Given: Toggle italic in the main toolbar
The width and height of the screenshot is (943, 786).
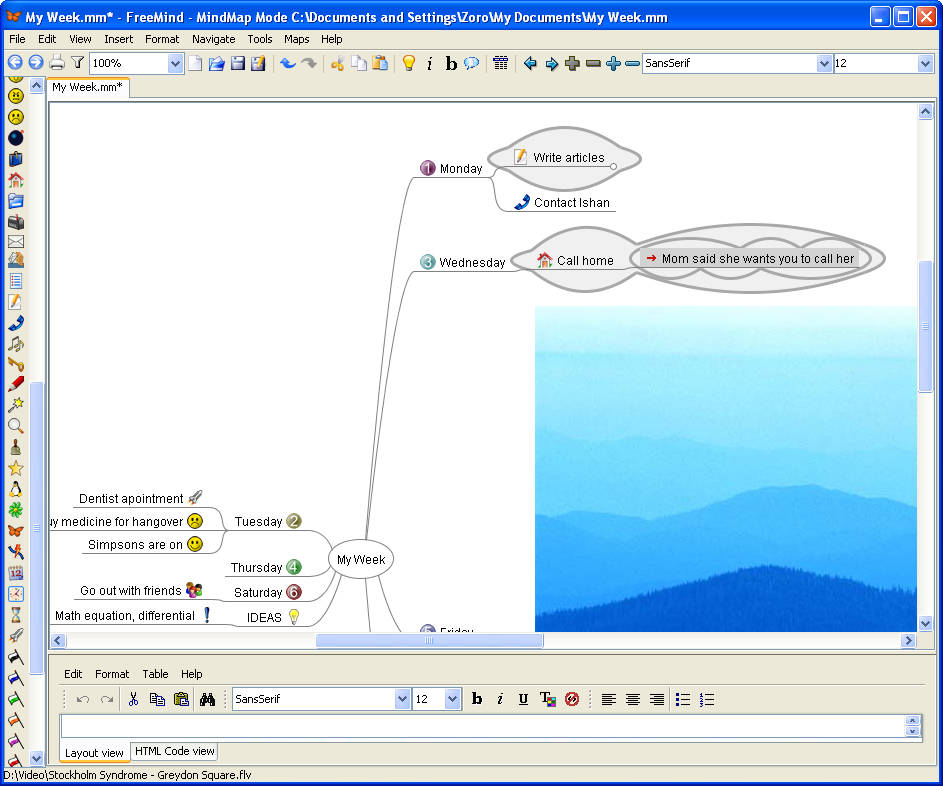Looking at the screenshot, I should (x=430, y=63).
